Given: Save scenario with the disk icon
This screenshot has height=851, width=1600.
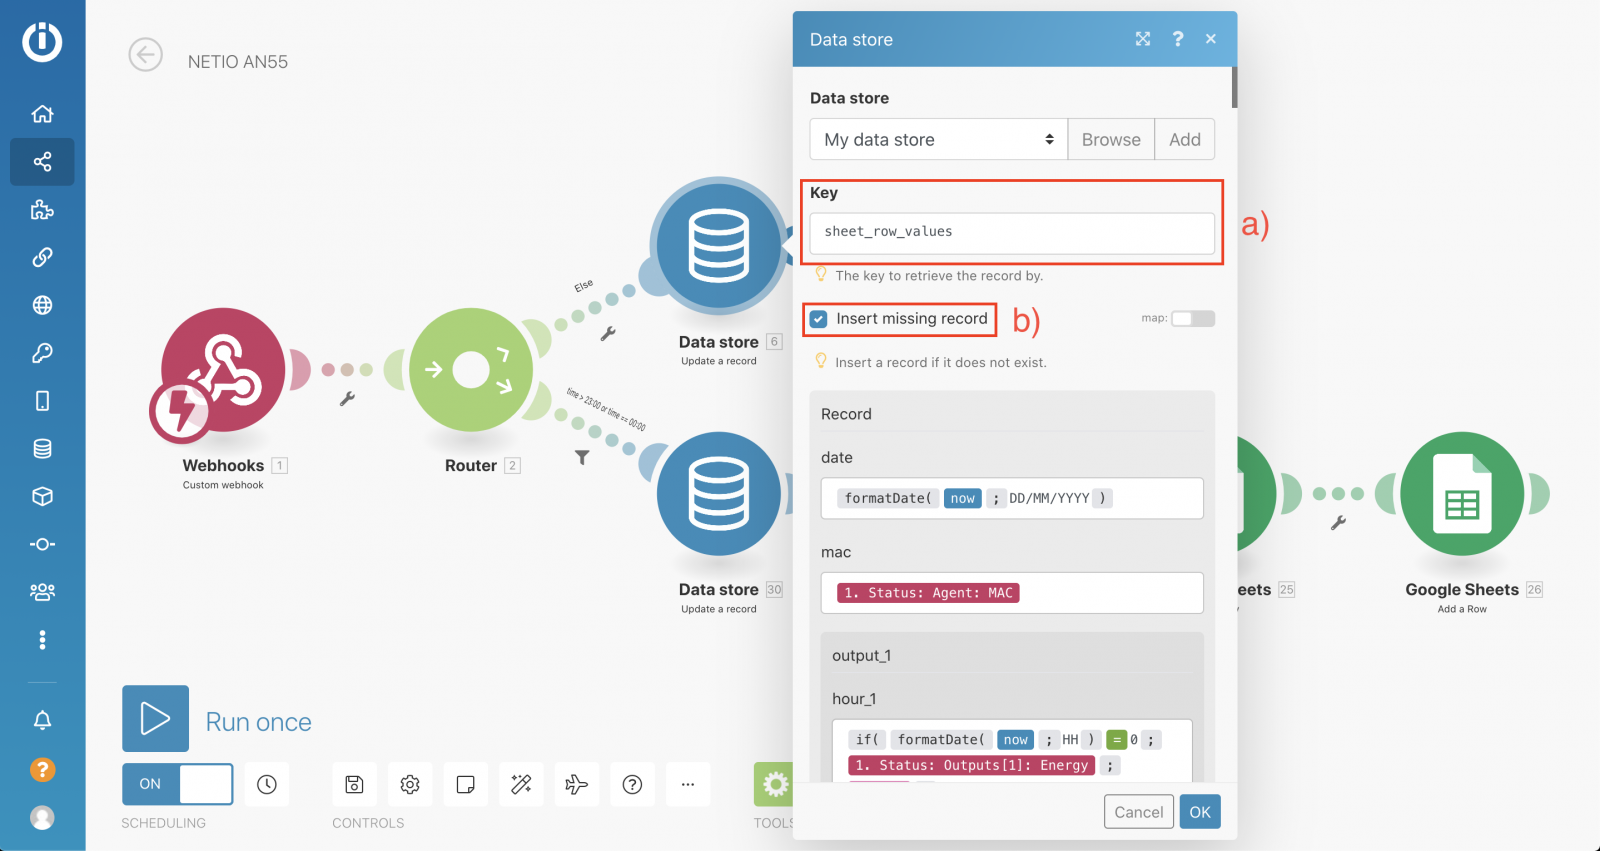Looking at the screenshot, I should (x=354, y=785).
